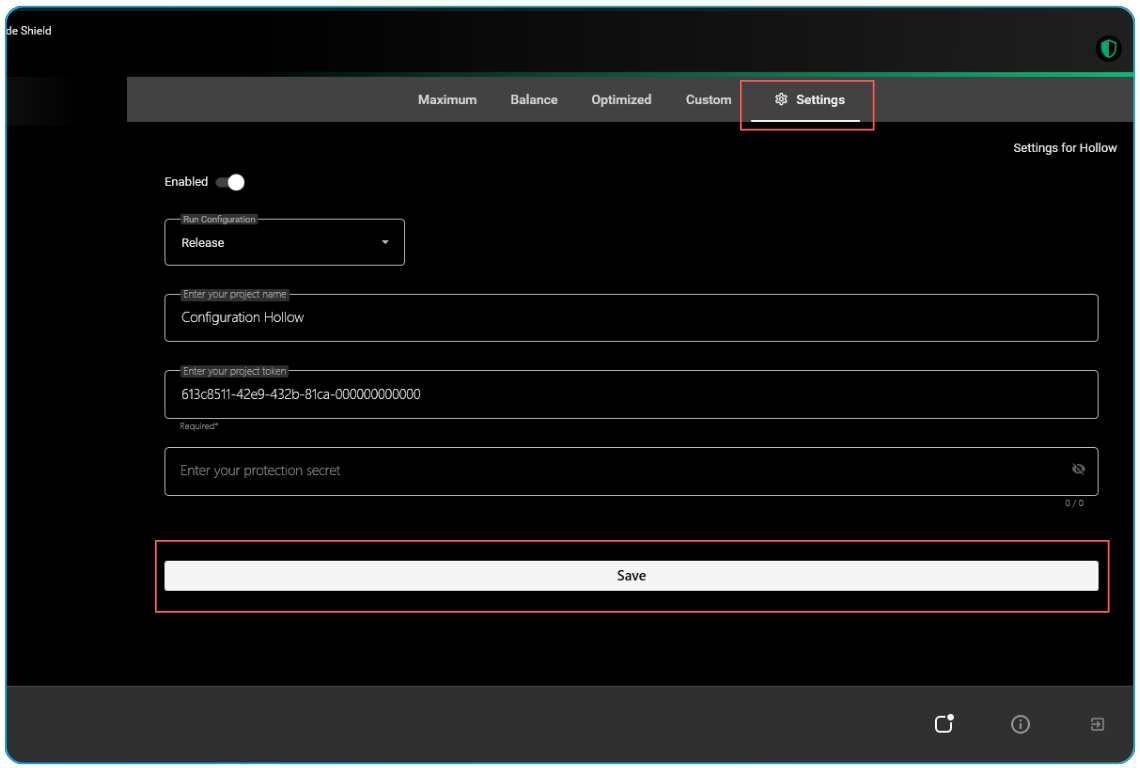Disable protection using the Enabled toggle

[x=231, y=181]
